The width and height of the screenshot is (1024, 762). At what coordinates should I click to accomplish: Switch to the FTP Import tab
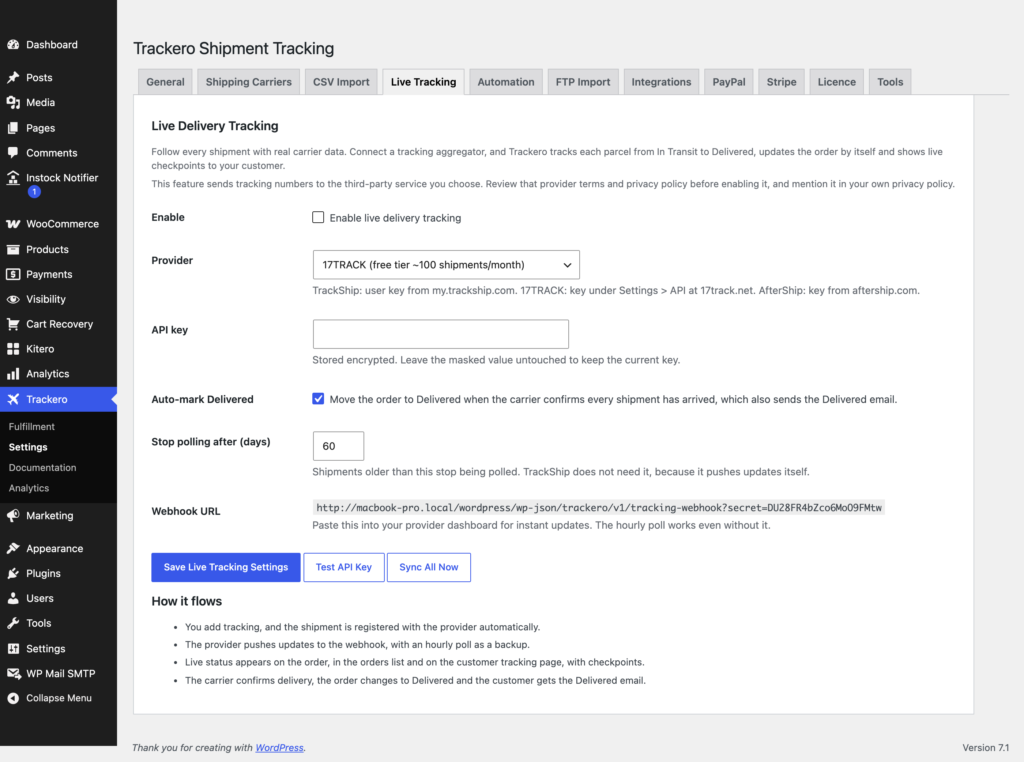tap(583, 82)
